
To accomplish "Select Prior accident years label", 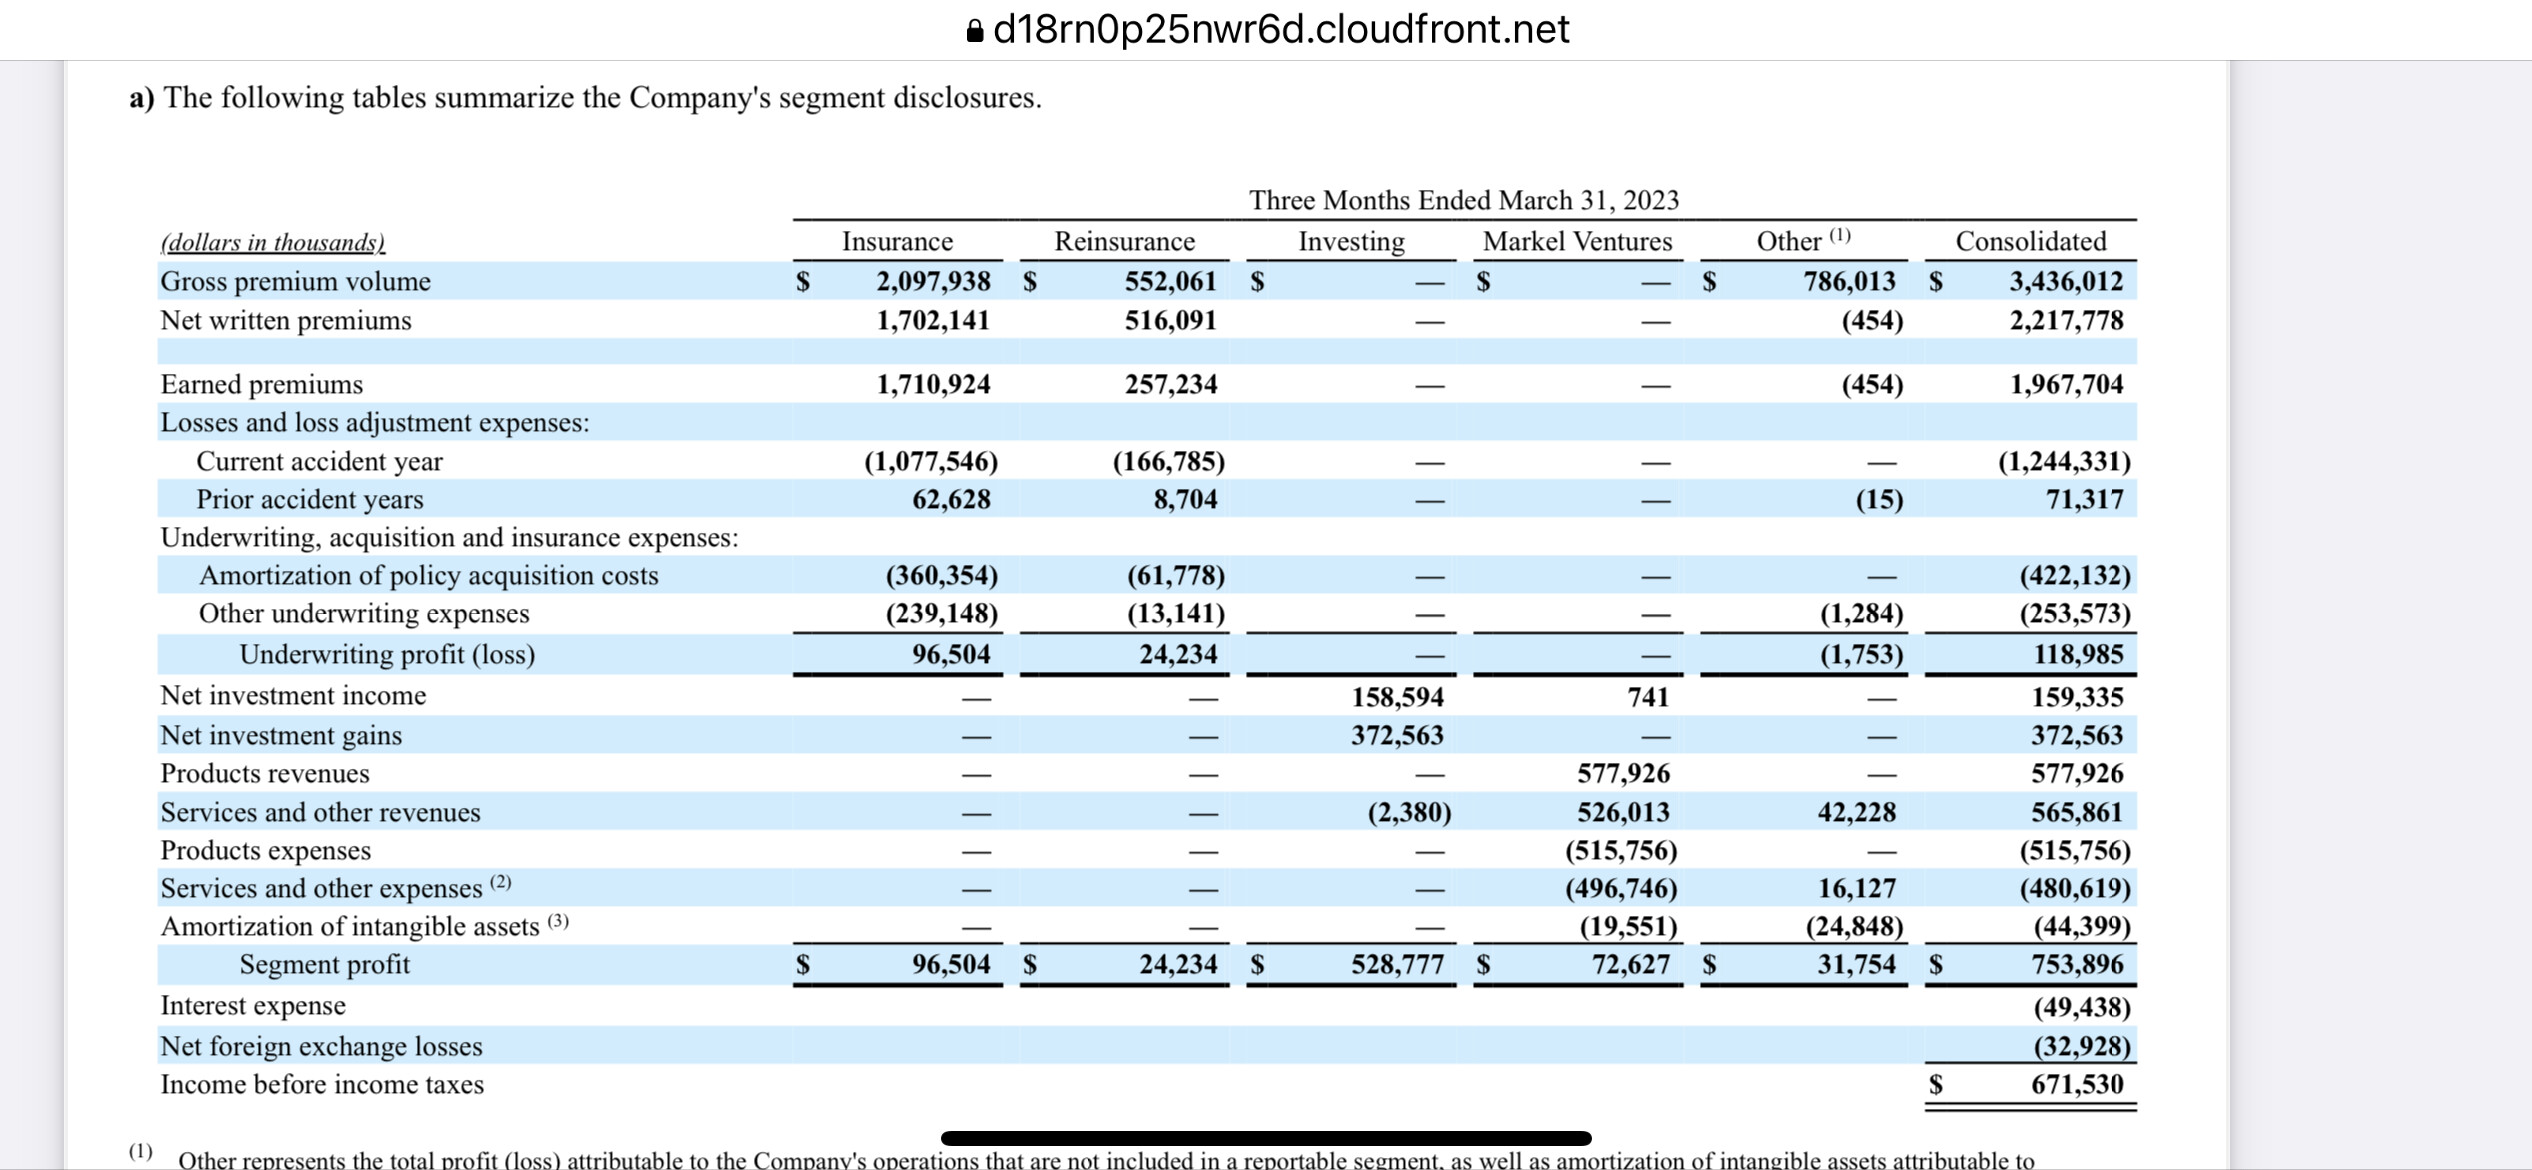I will [x=310, y=499].
